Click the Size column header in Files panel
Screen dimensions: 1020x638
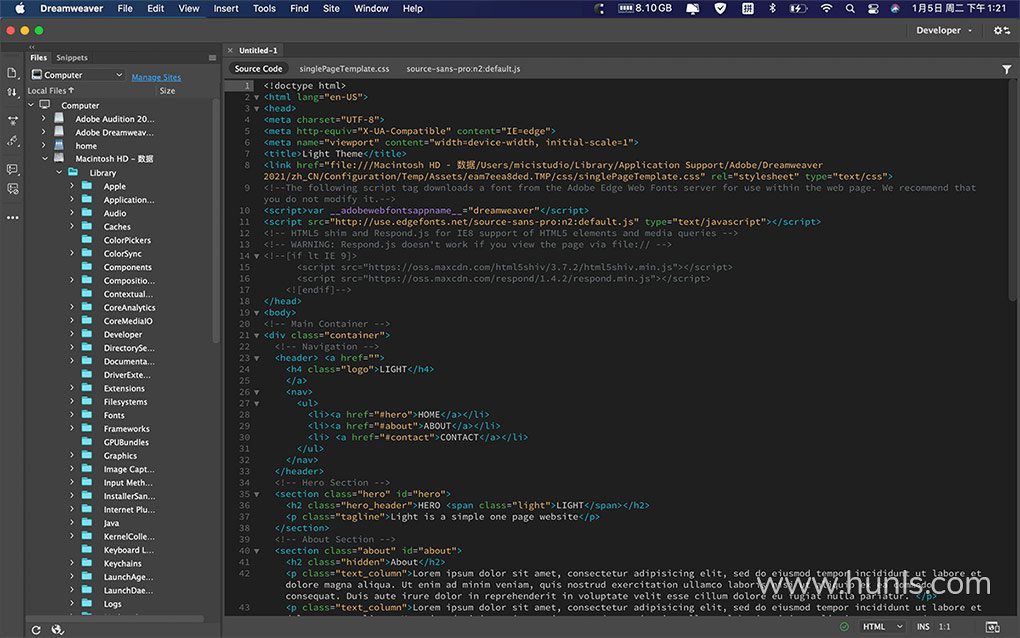(167, 91)
